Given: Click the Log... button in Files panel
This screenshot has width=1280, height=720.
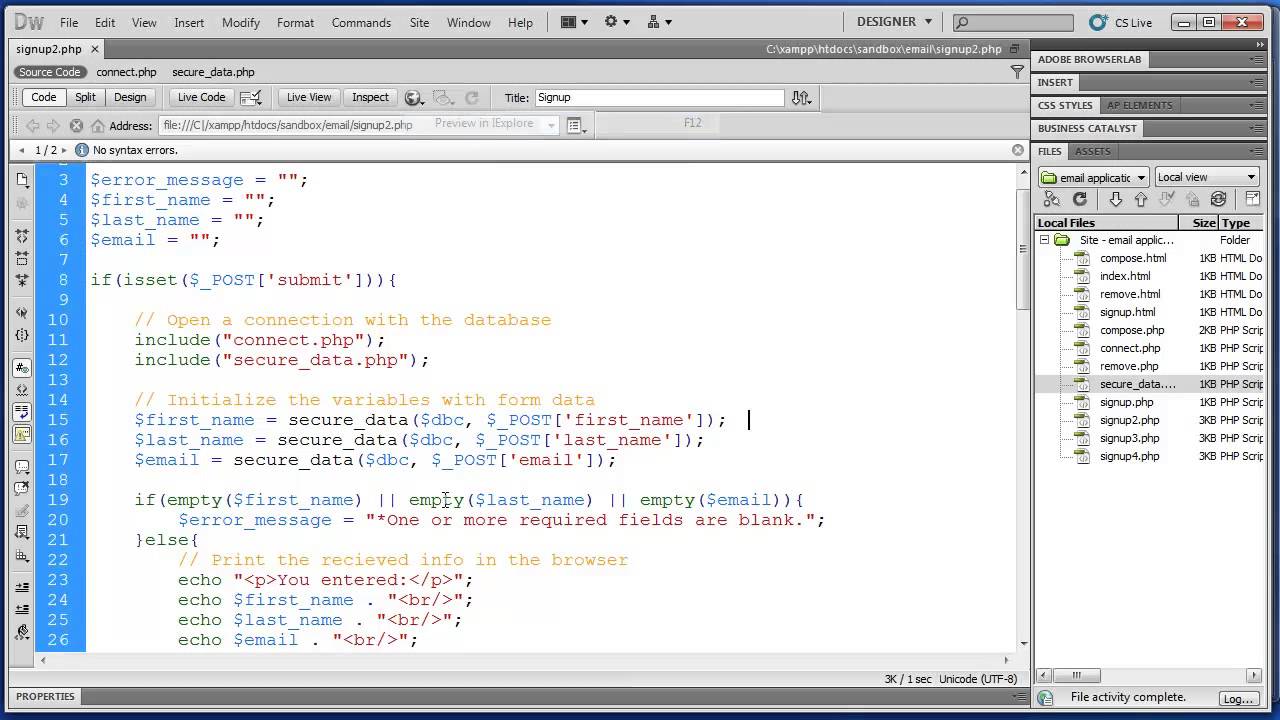Looking at the screenshot, I should [1238, 699].
